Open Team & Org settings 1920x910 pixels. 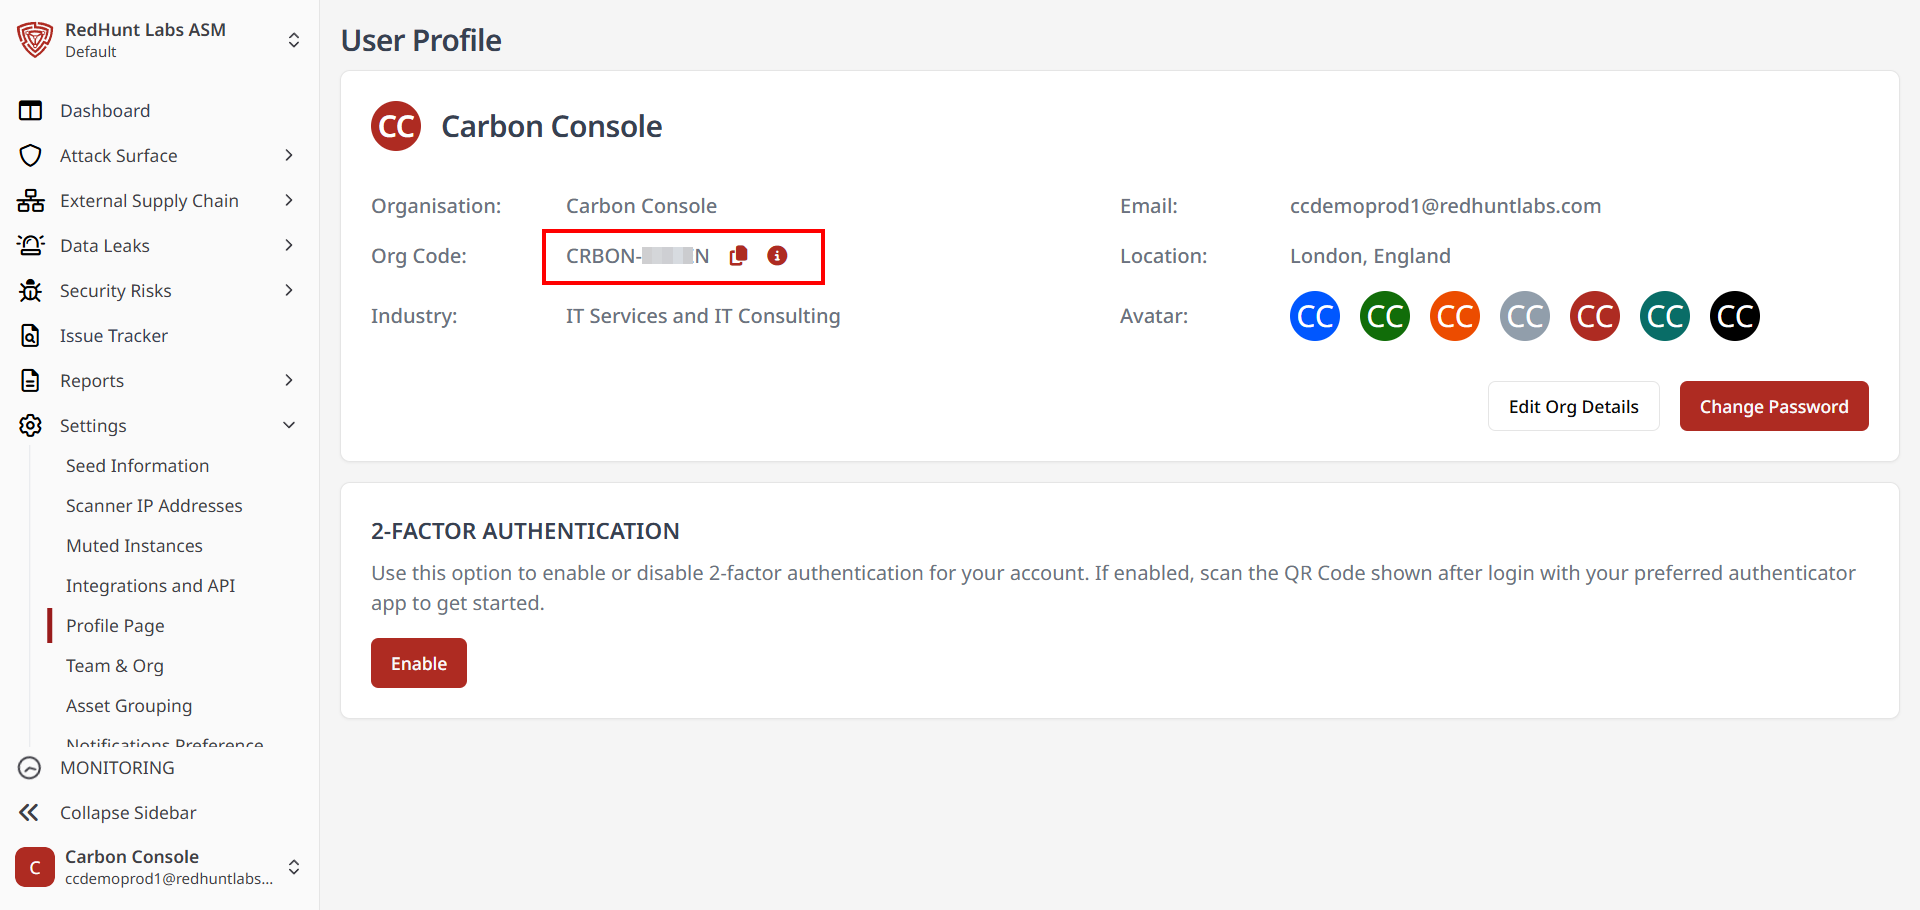pyautogui.click(x=115, y=666)
